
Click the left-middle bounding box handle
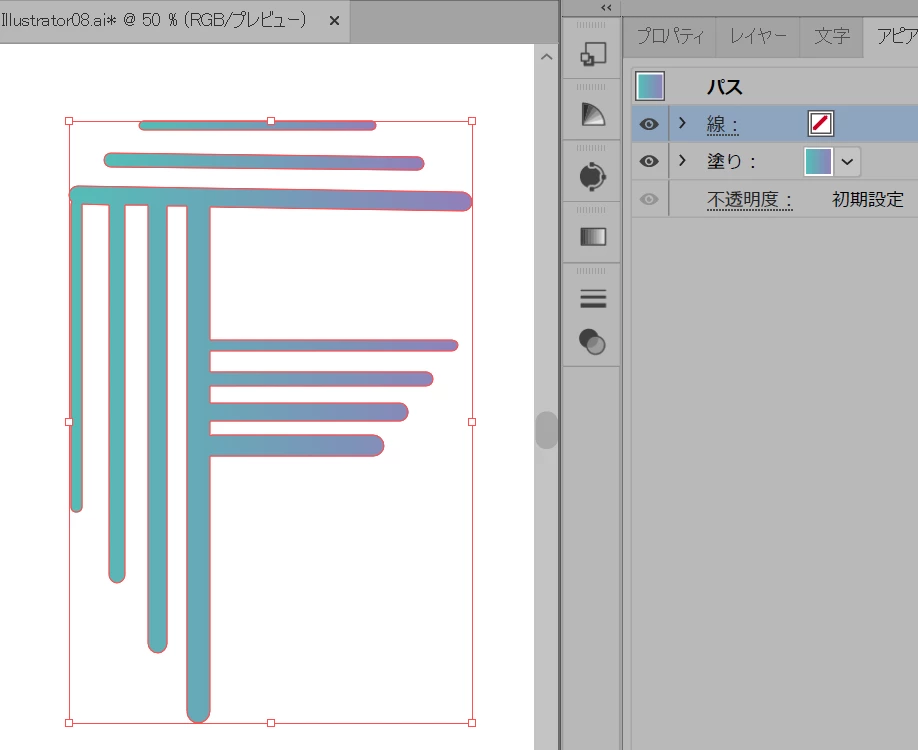click(69, 422)
